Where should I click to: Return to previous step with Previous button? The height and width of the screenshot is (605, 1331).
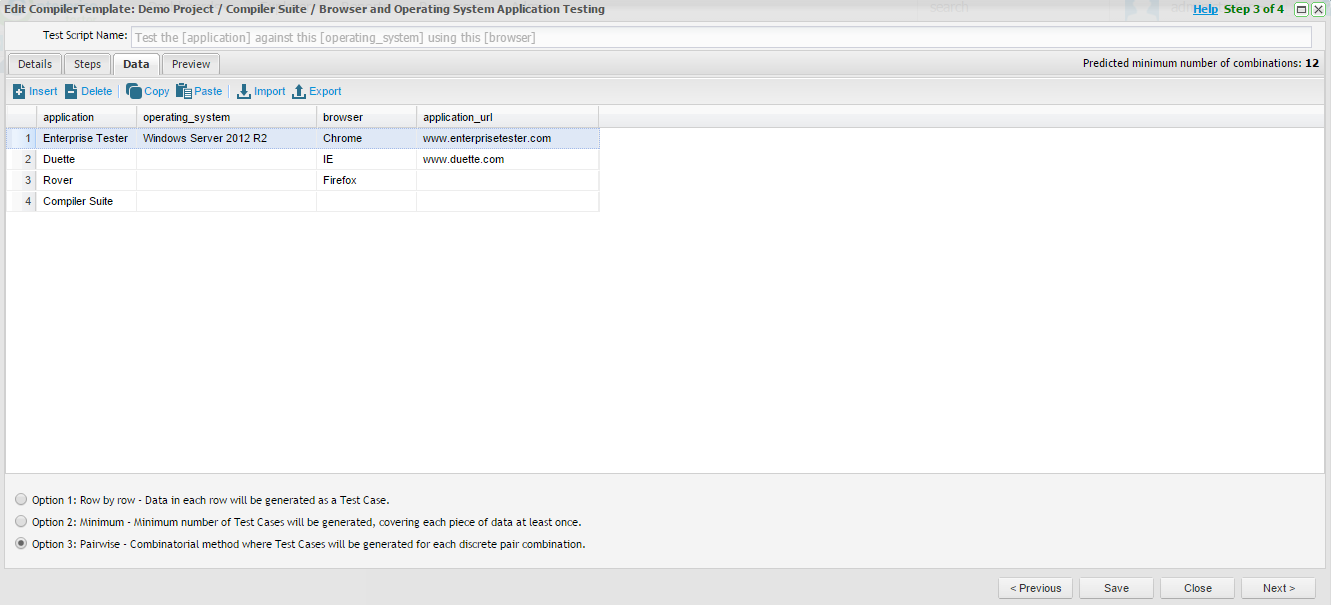pyautogui.click(x=1035, y=588)
